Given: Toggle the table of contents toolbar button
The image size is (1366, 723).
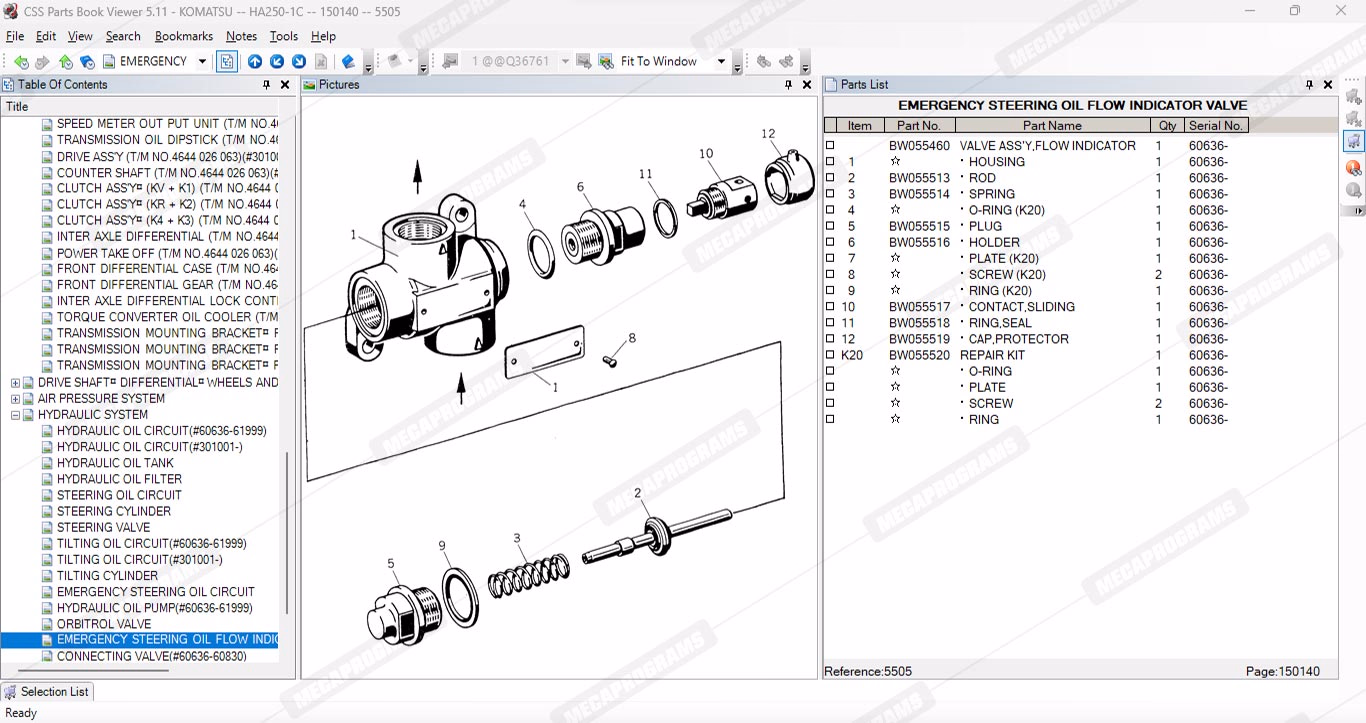Looking at the screenshot, I should (x=227, y=62).
